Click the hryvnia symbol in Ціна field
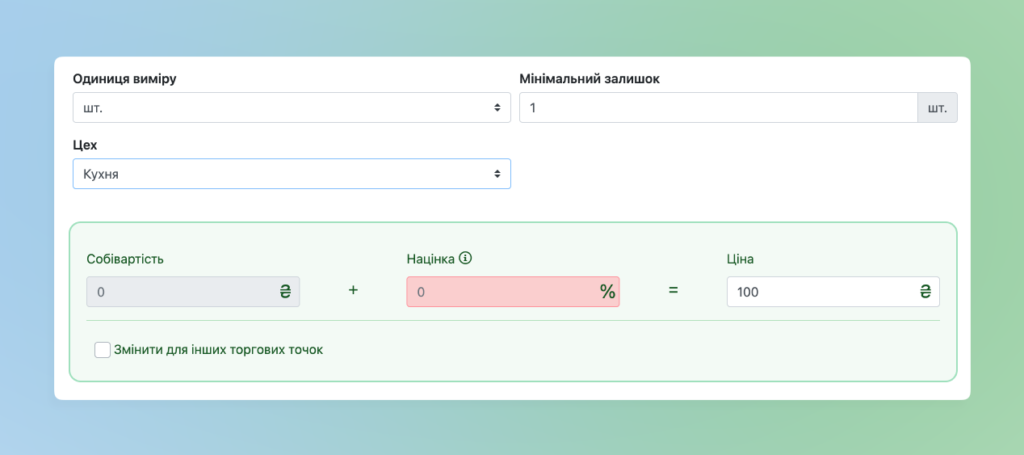The image size is (1024, 455). pyautogui.click(x=925, y=292)
